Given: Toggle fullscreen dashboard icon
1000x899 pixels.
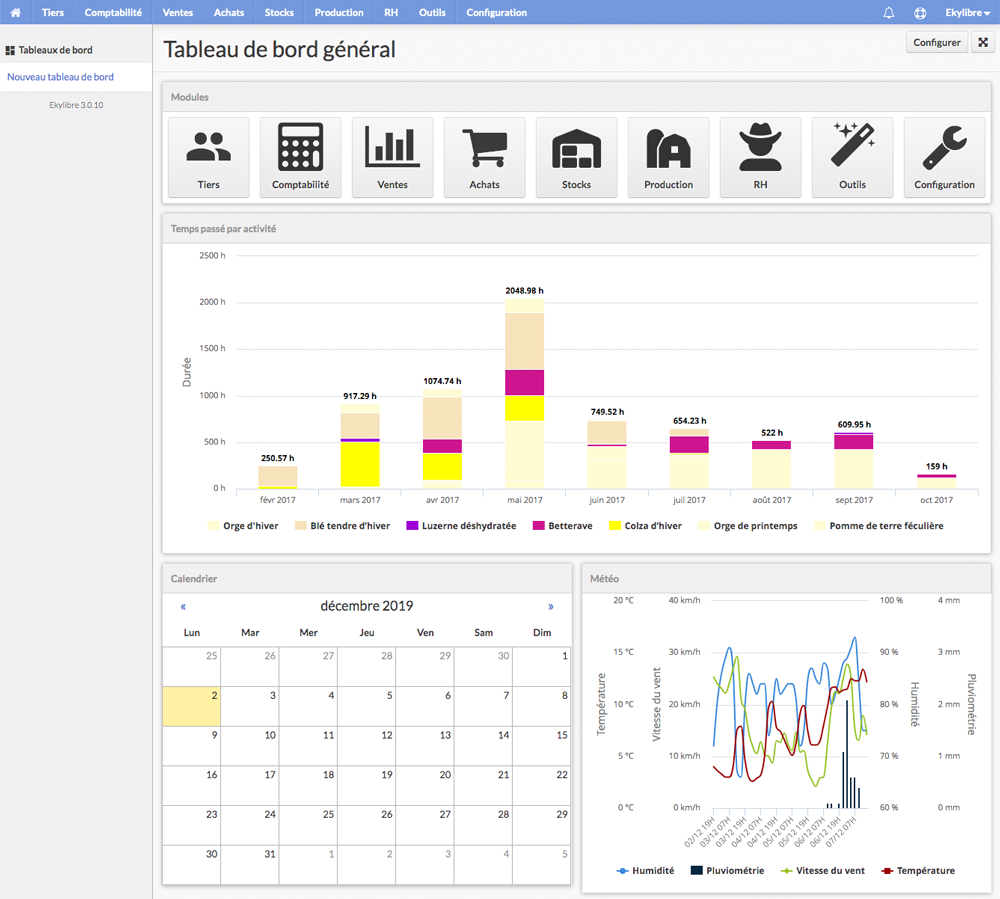Looking at the screenshot, I should pyautogui.click(x=983, y=42).
